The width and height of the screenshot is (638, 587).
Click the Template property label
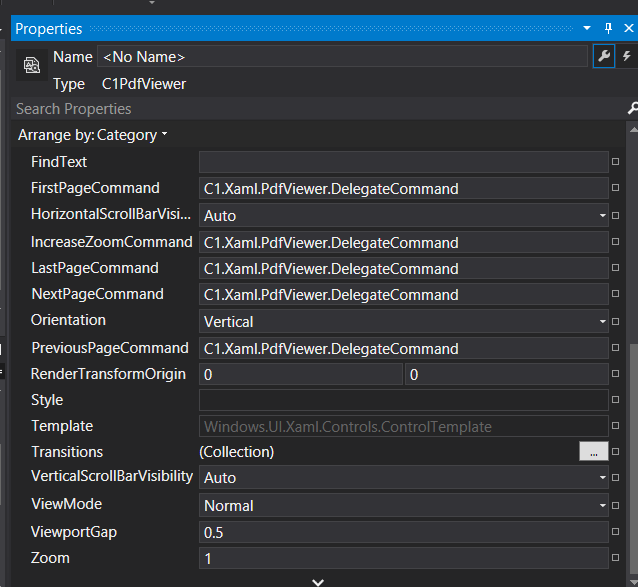pyautogui.click(x=62, y=426)
